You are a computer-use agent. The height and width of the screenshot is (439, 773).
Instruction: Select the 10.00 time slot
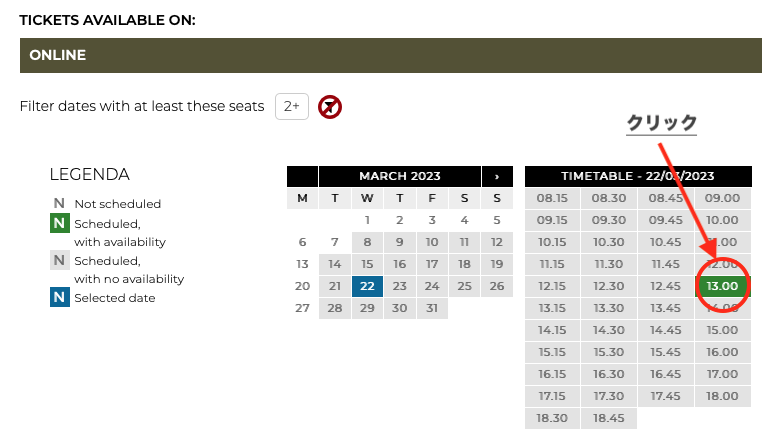point(722,220)
